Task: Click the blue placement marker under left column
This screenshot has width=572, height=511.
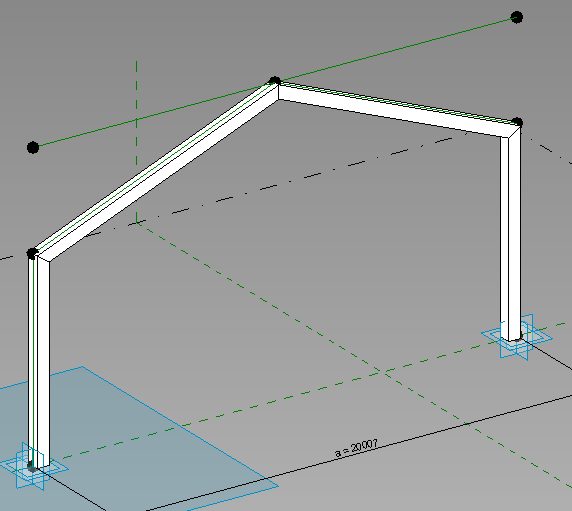Action: click(34, 467)
